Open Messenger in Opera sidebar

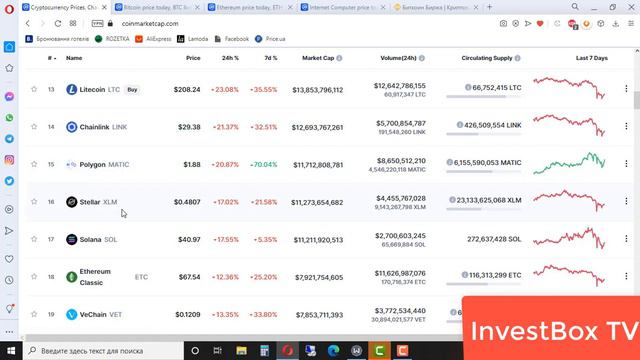click(x=9, y=96)
